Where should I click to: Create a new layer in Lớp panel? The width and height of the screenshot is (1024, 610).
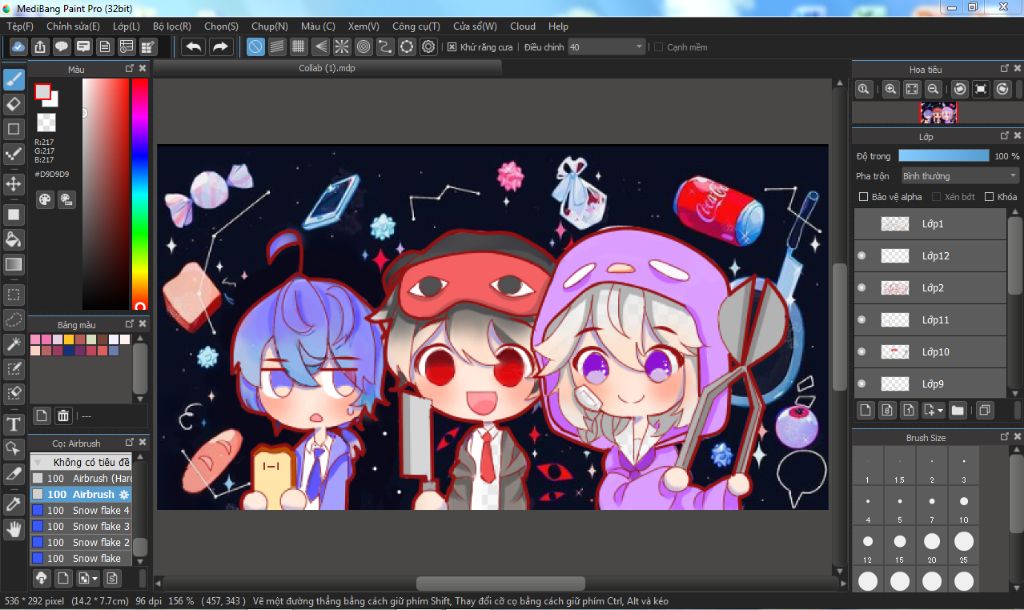point(865,410)
